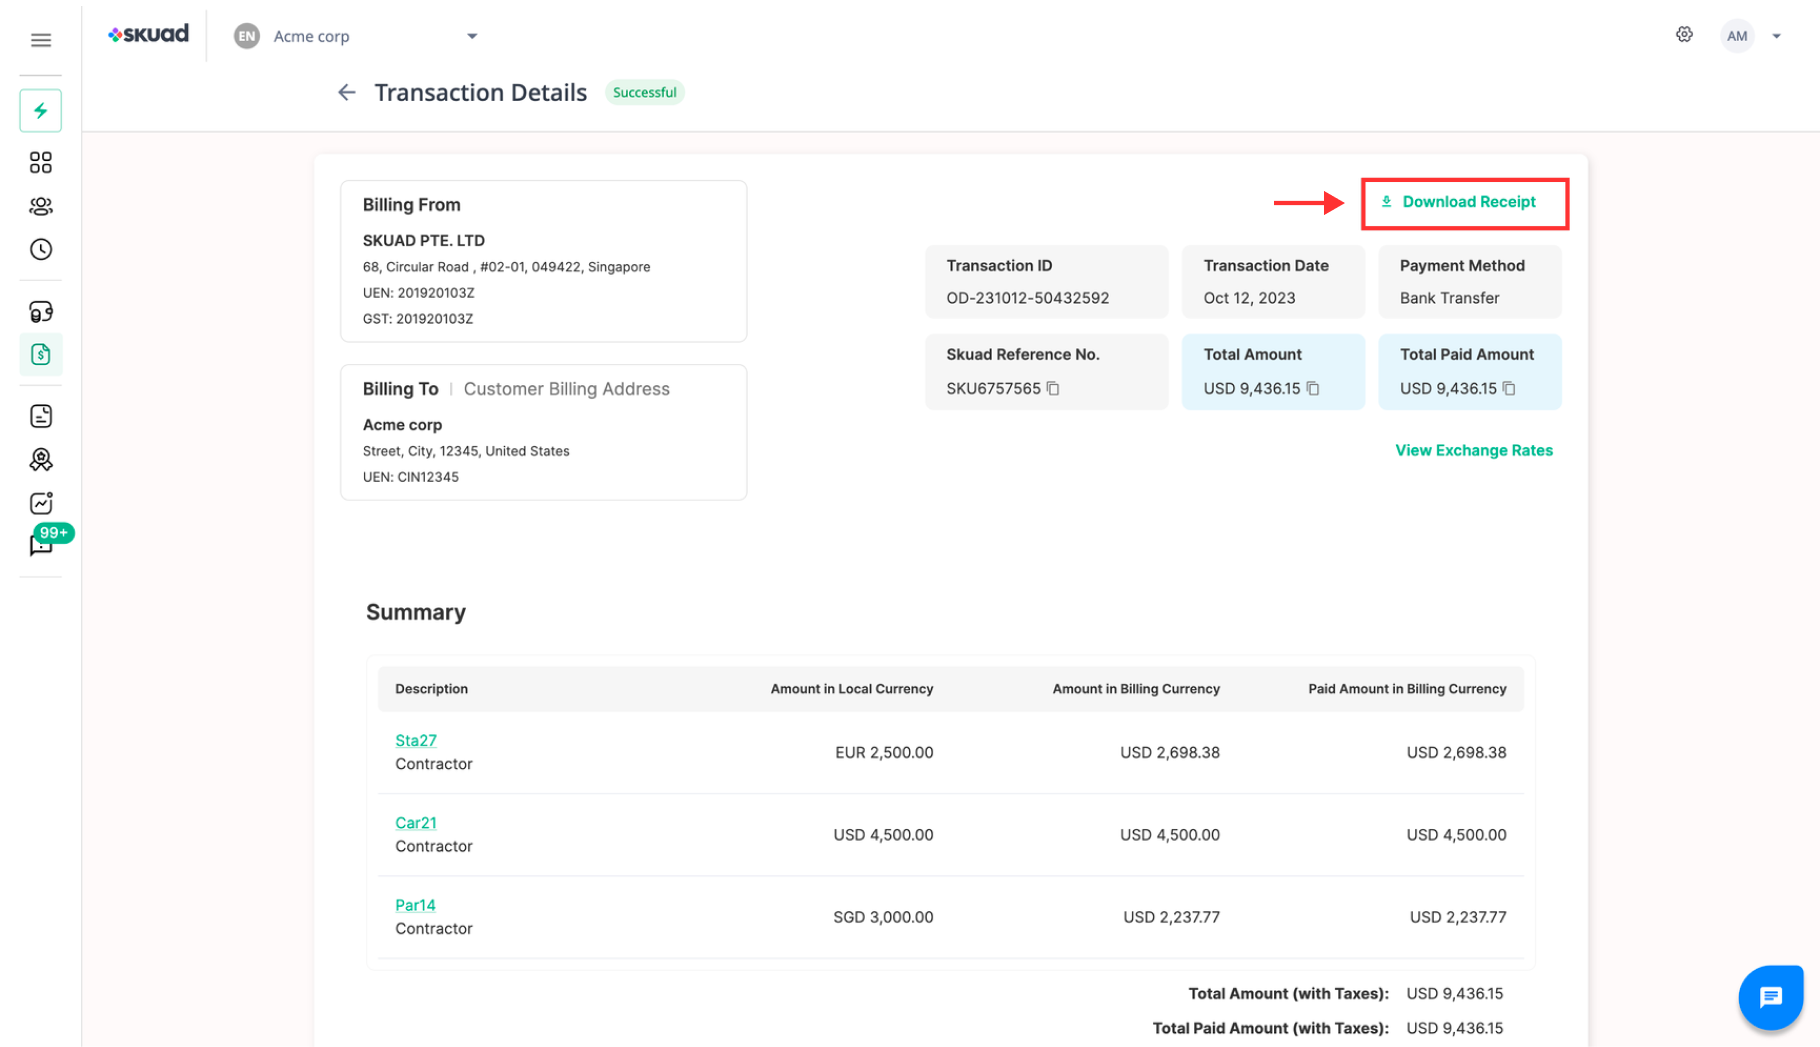
Task: Open the time tracking clock icon
Action: click(x=40, y=250)
